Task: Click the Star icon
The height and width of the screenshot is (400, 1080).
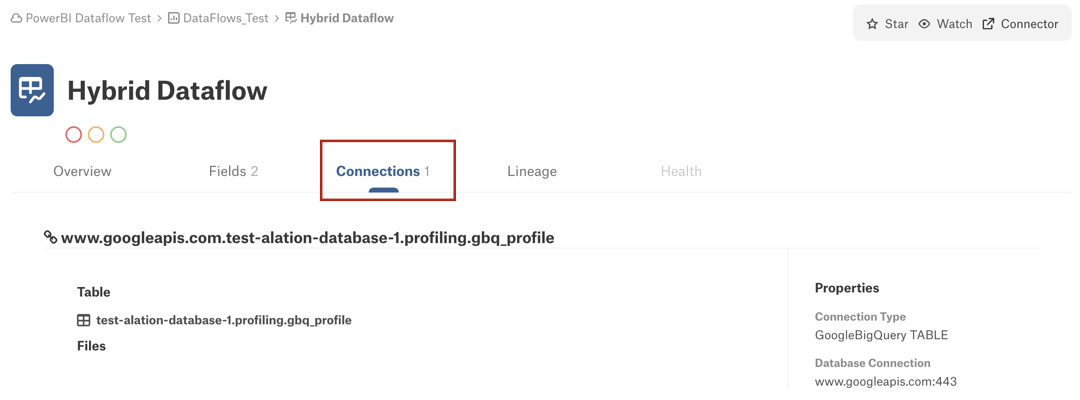Action: (872, 24)
